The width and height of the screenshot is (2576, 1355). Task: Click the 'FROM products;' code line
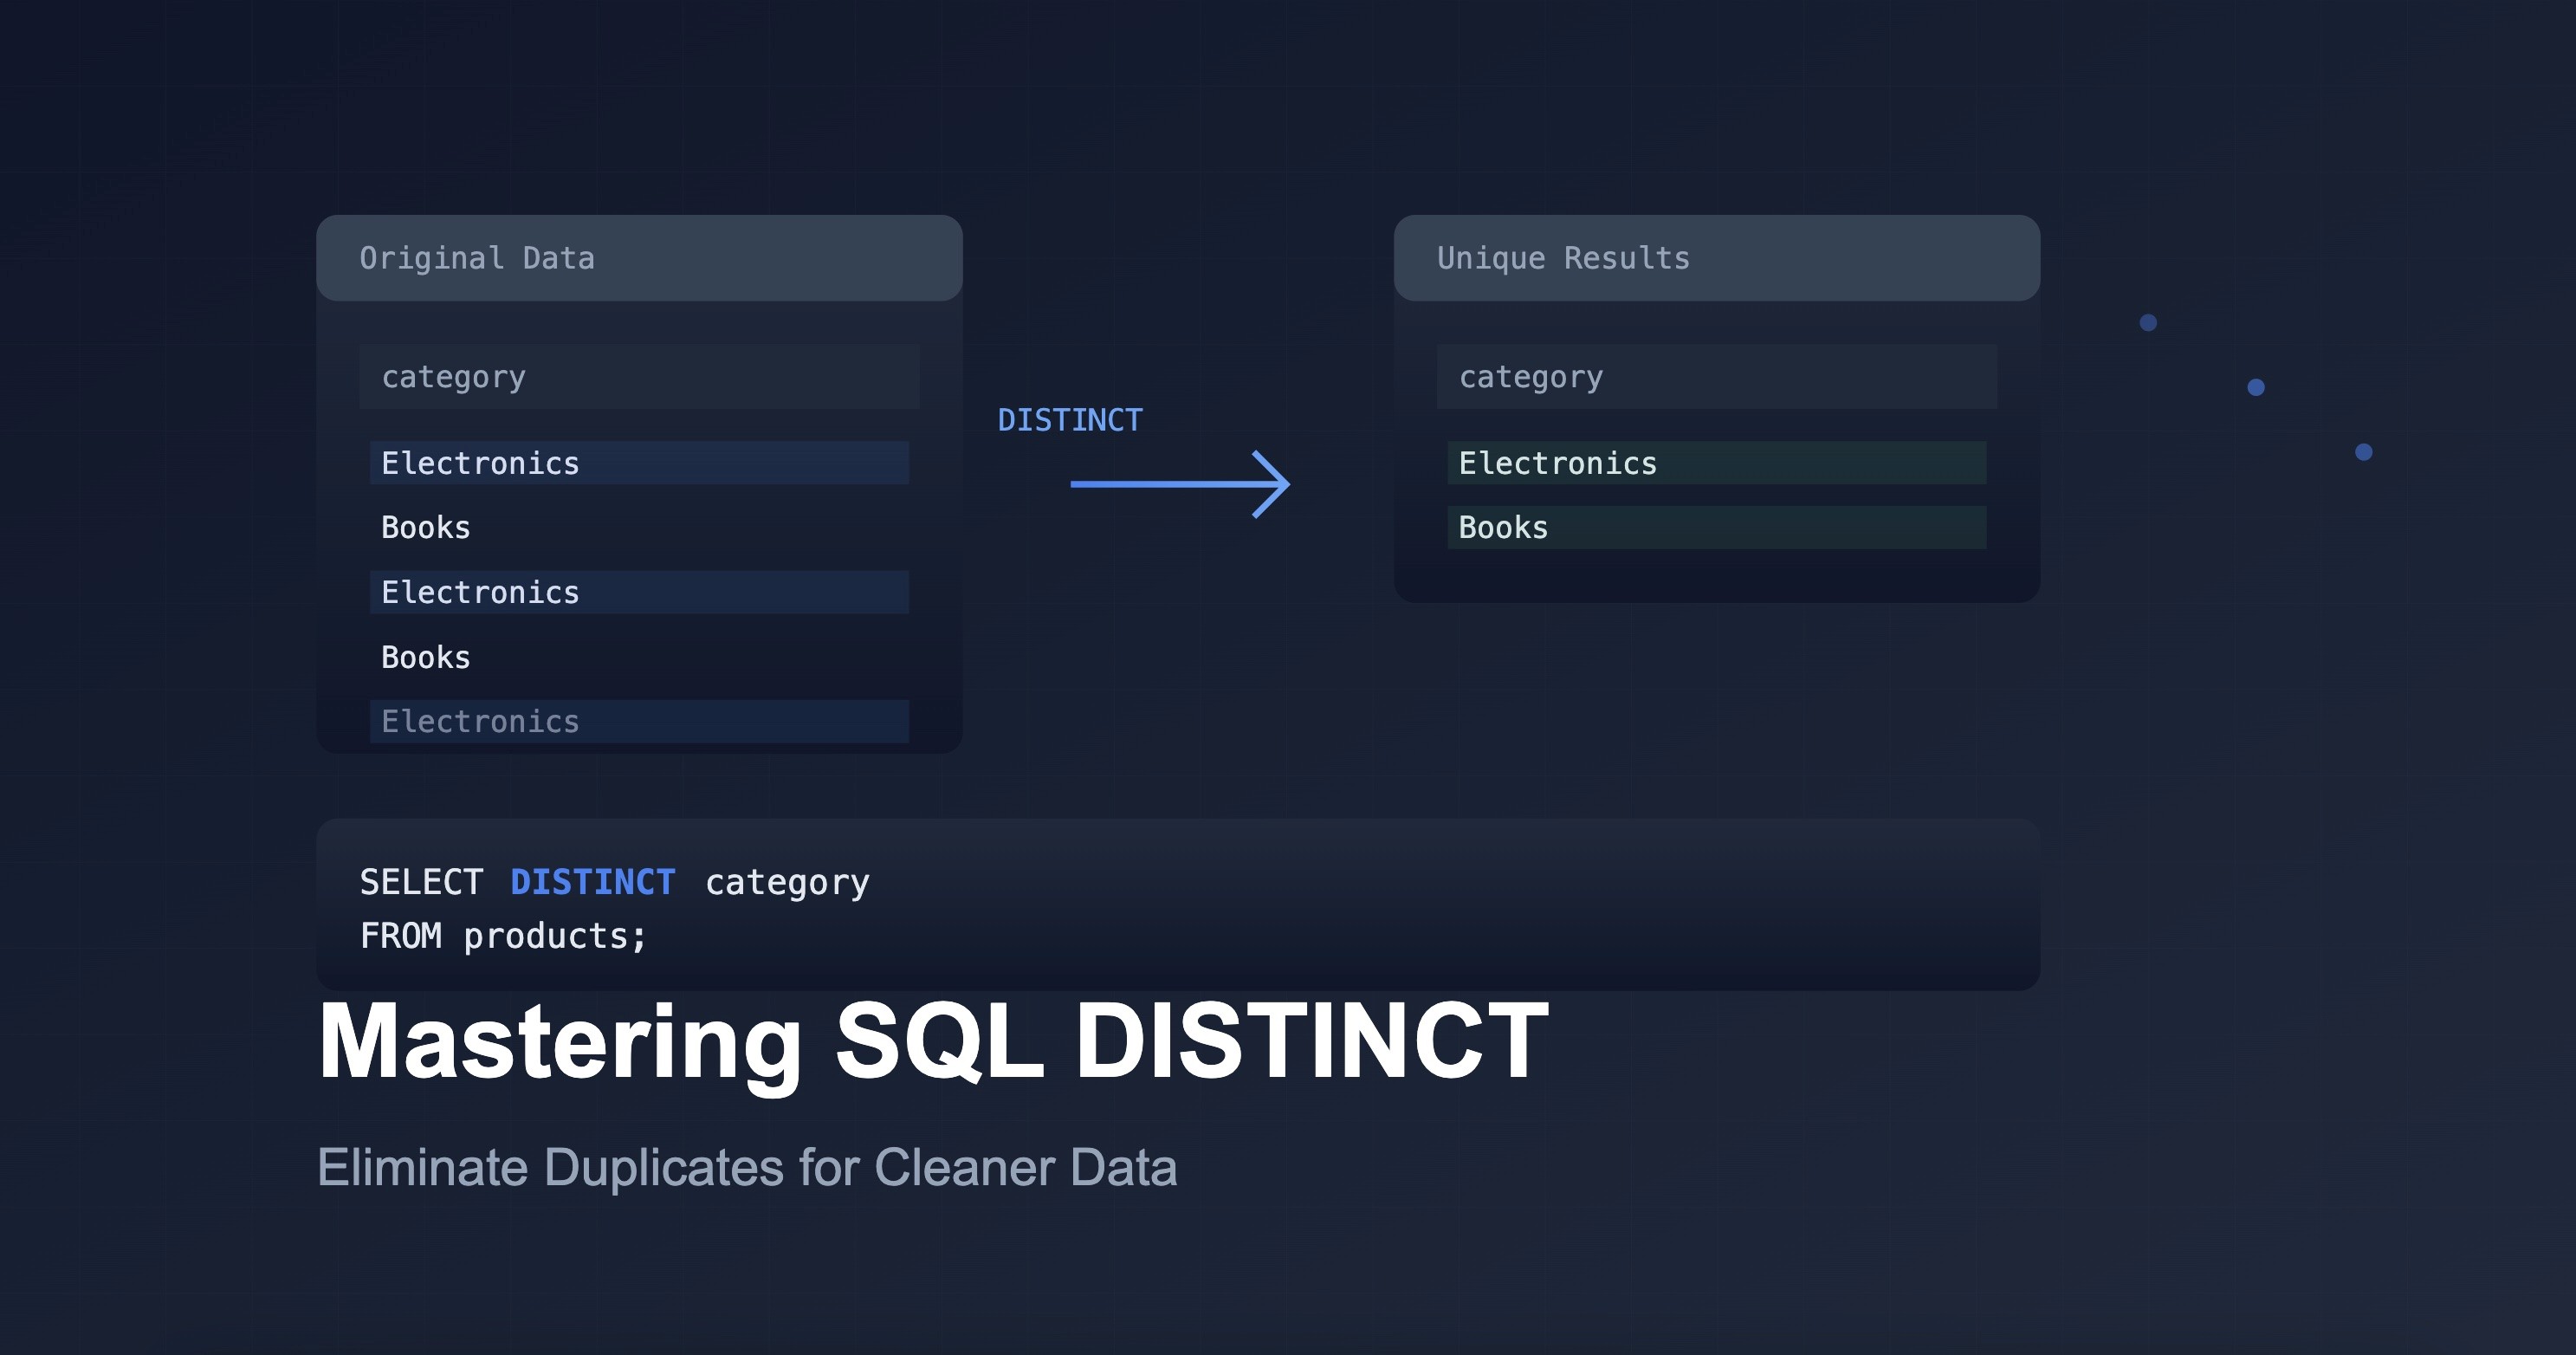tap(504, 937)
